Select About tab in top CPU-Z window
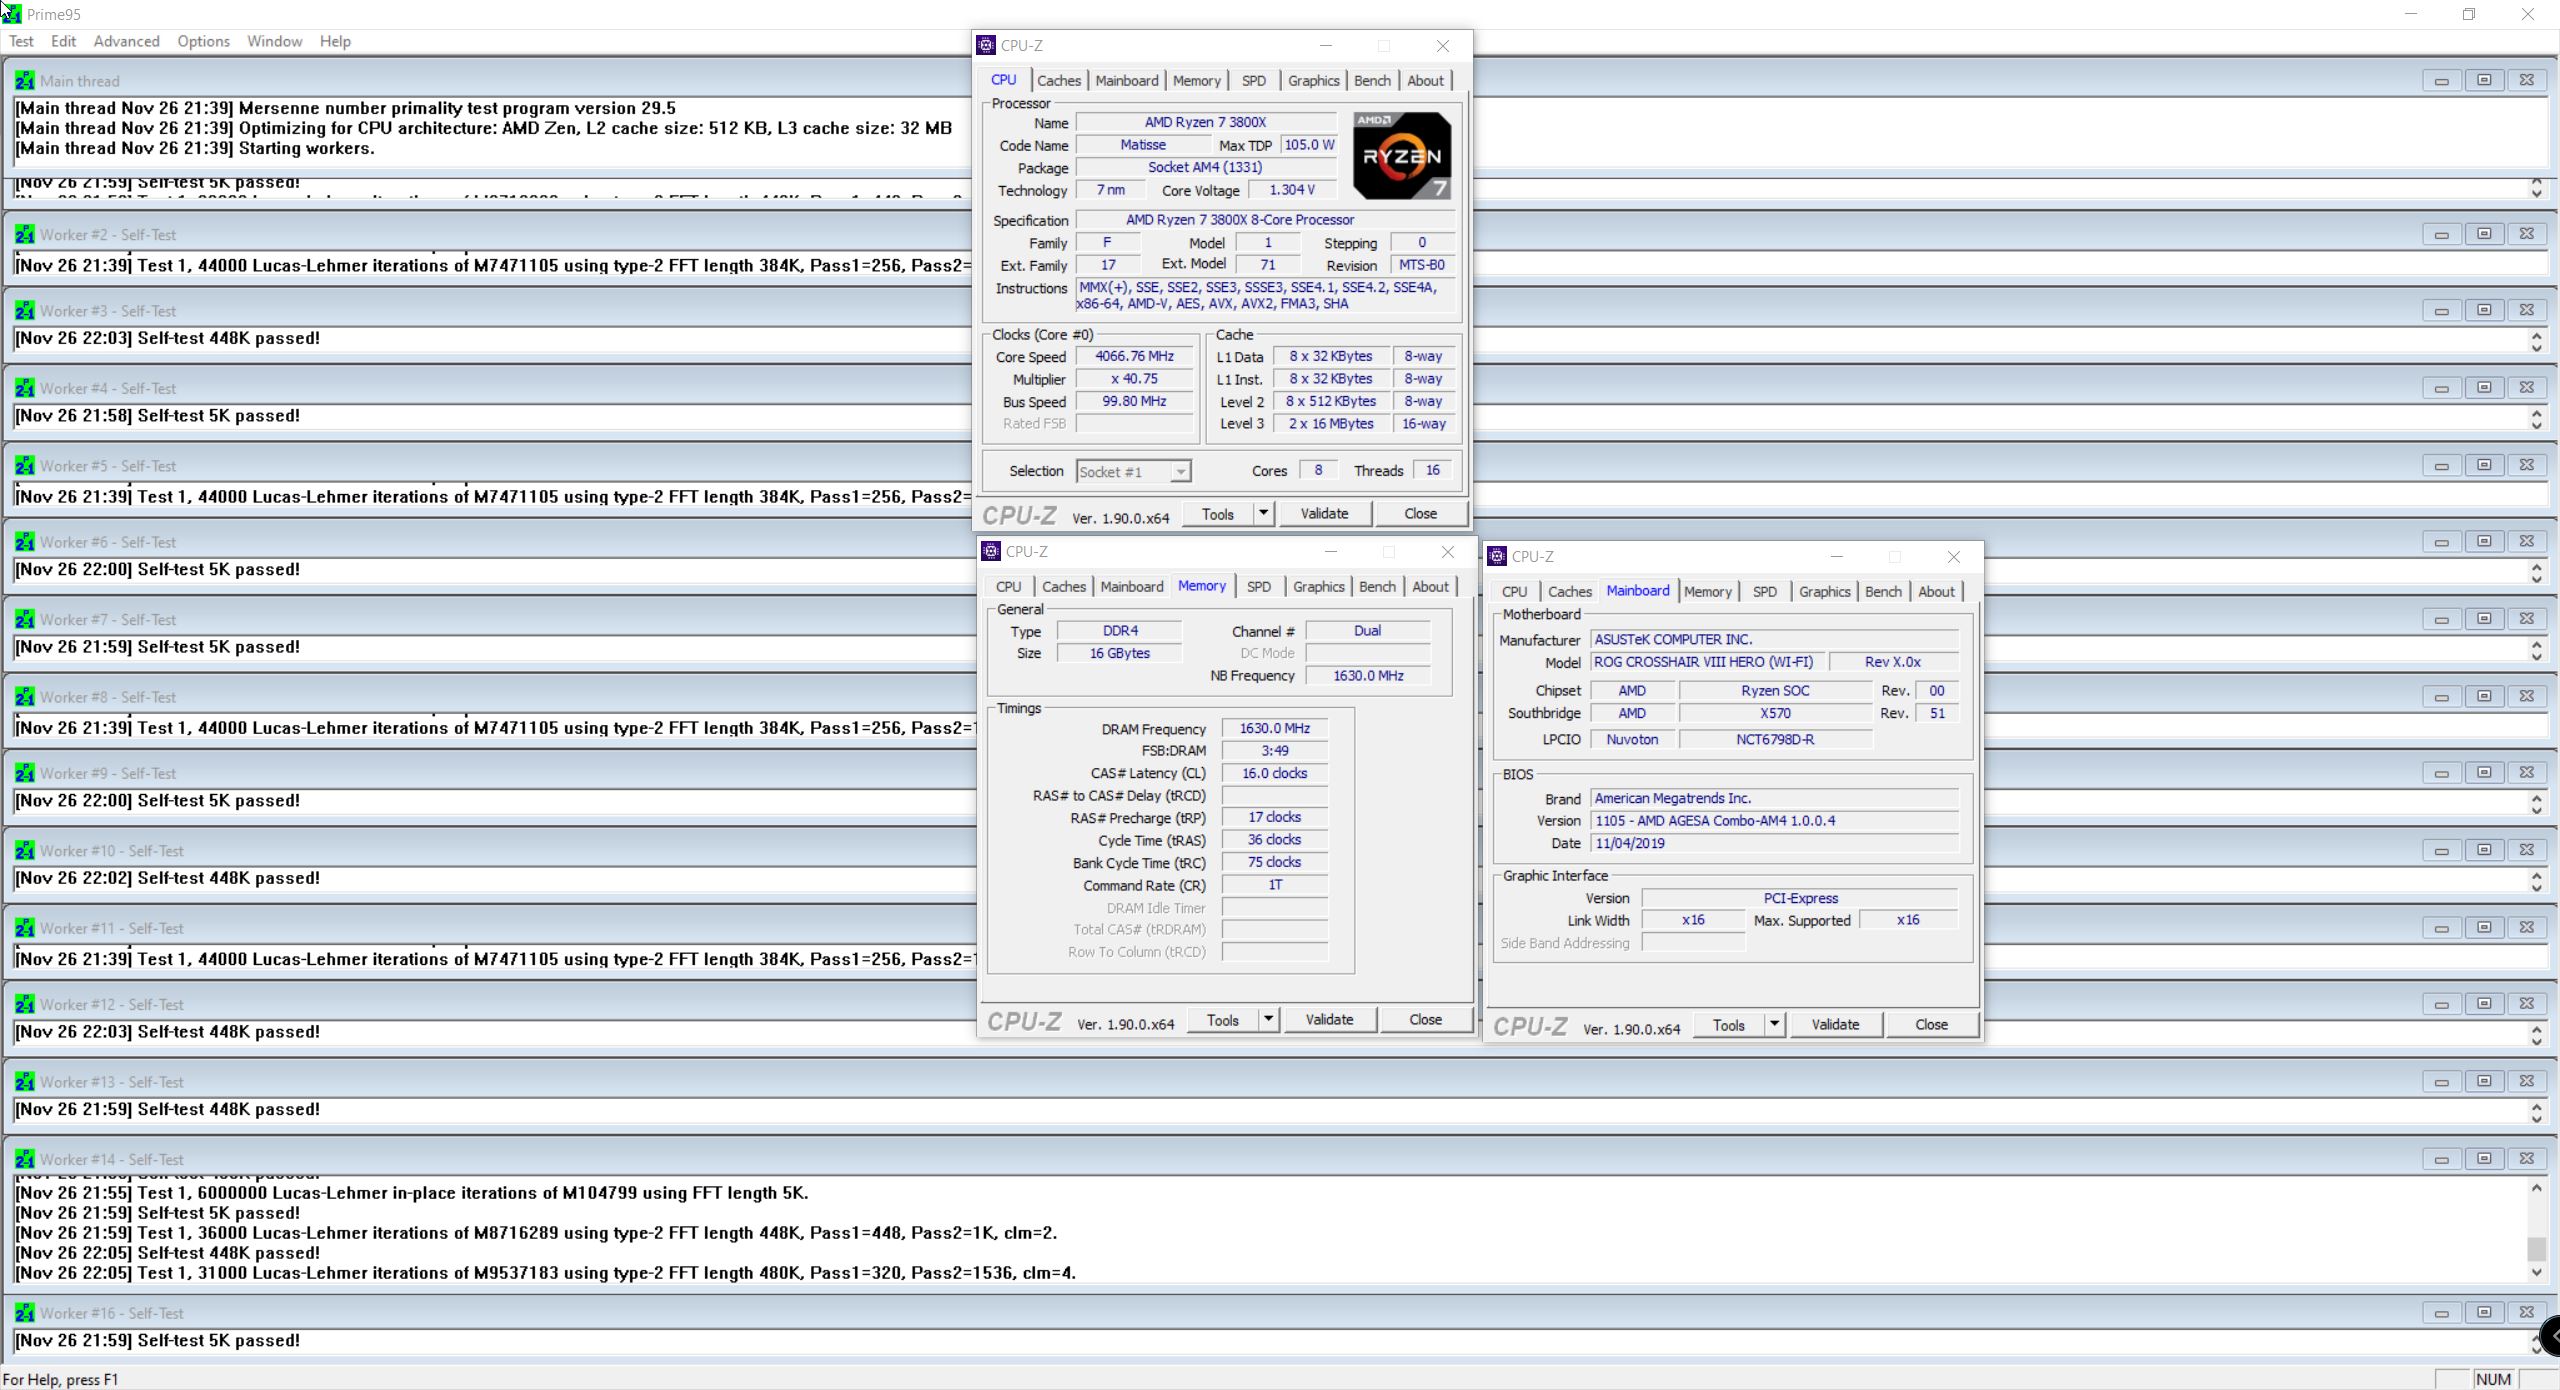Screen dimensions: 2560x1390 1425,81
